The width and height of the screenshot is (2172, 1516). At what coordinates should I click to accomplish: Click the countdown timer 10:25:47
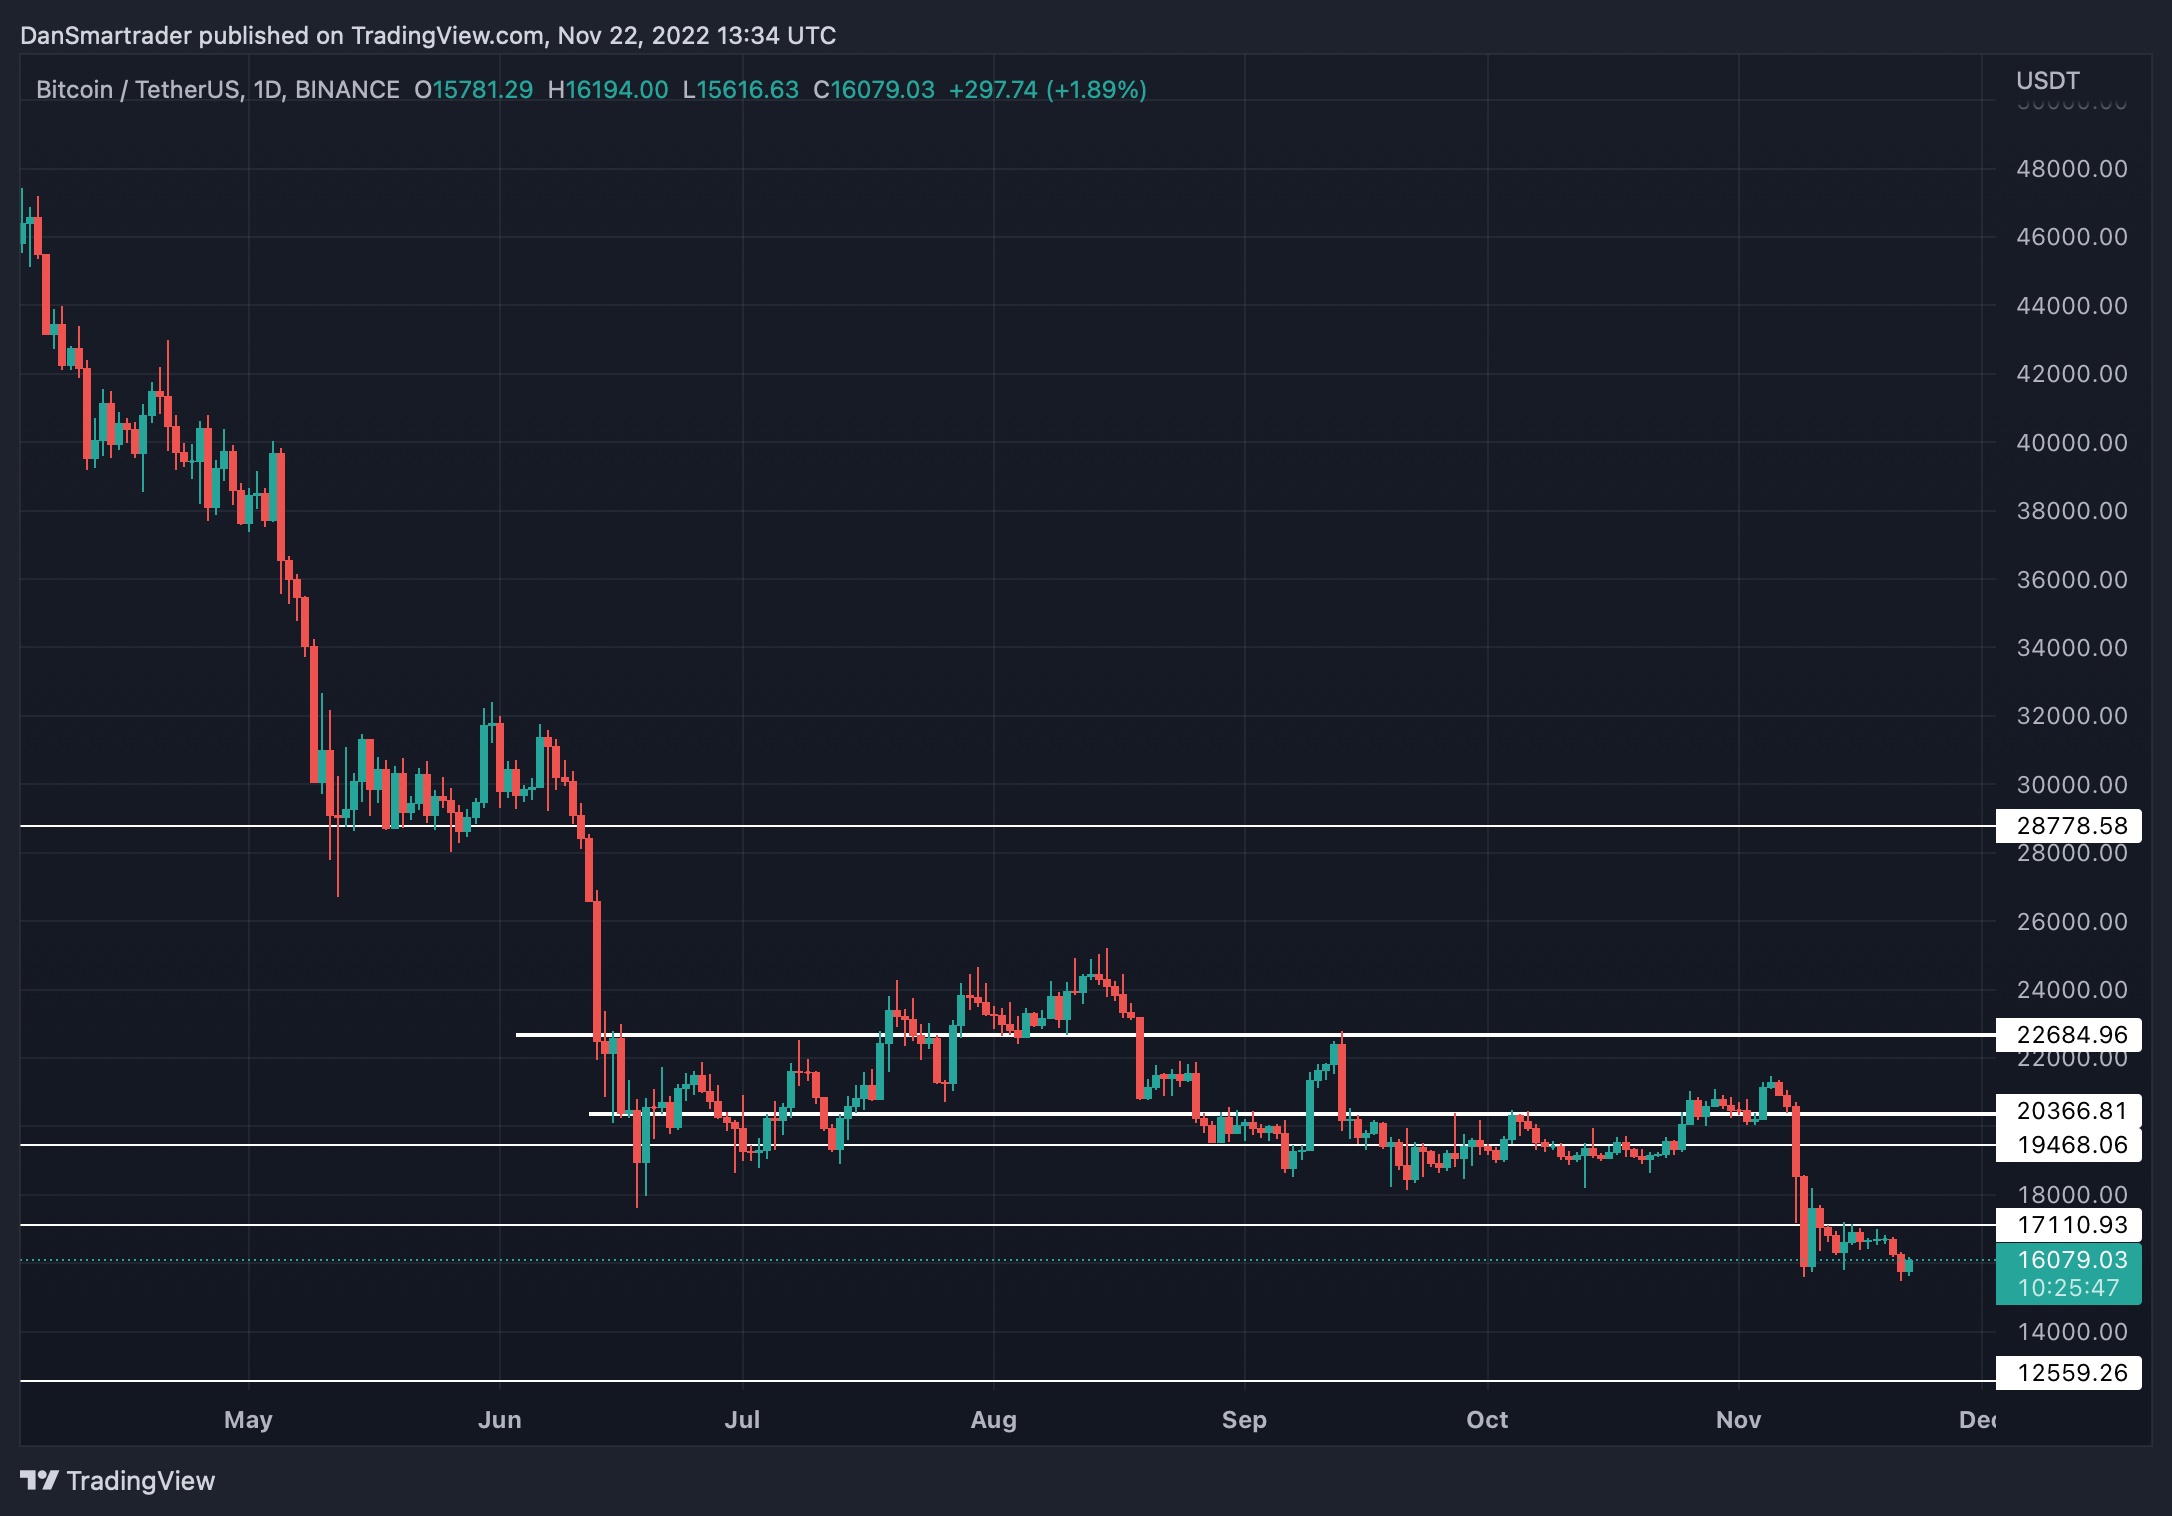point(2068,1288)
